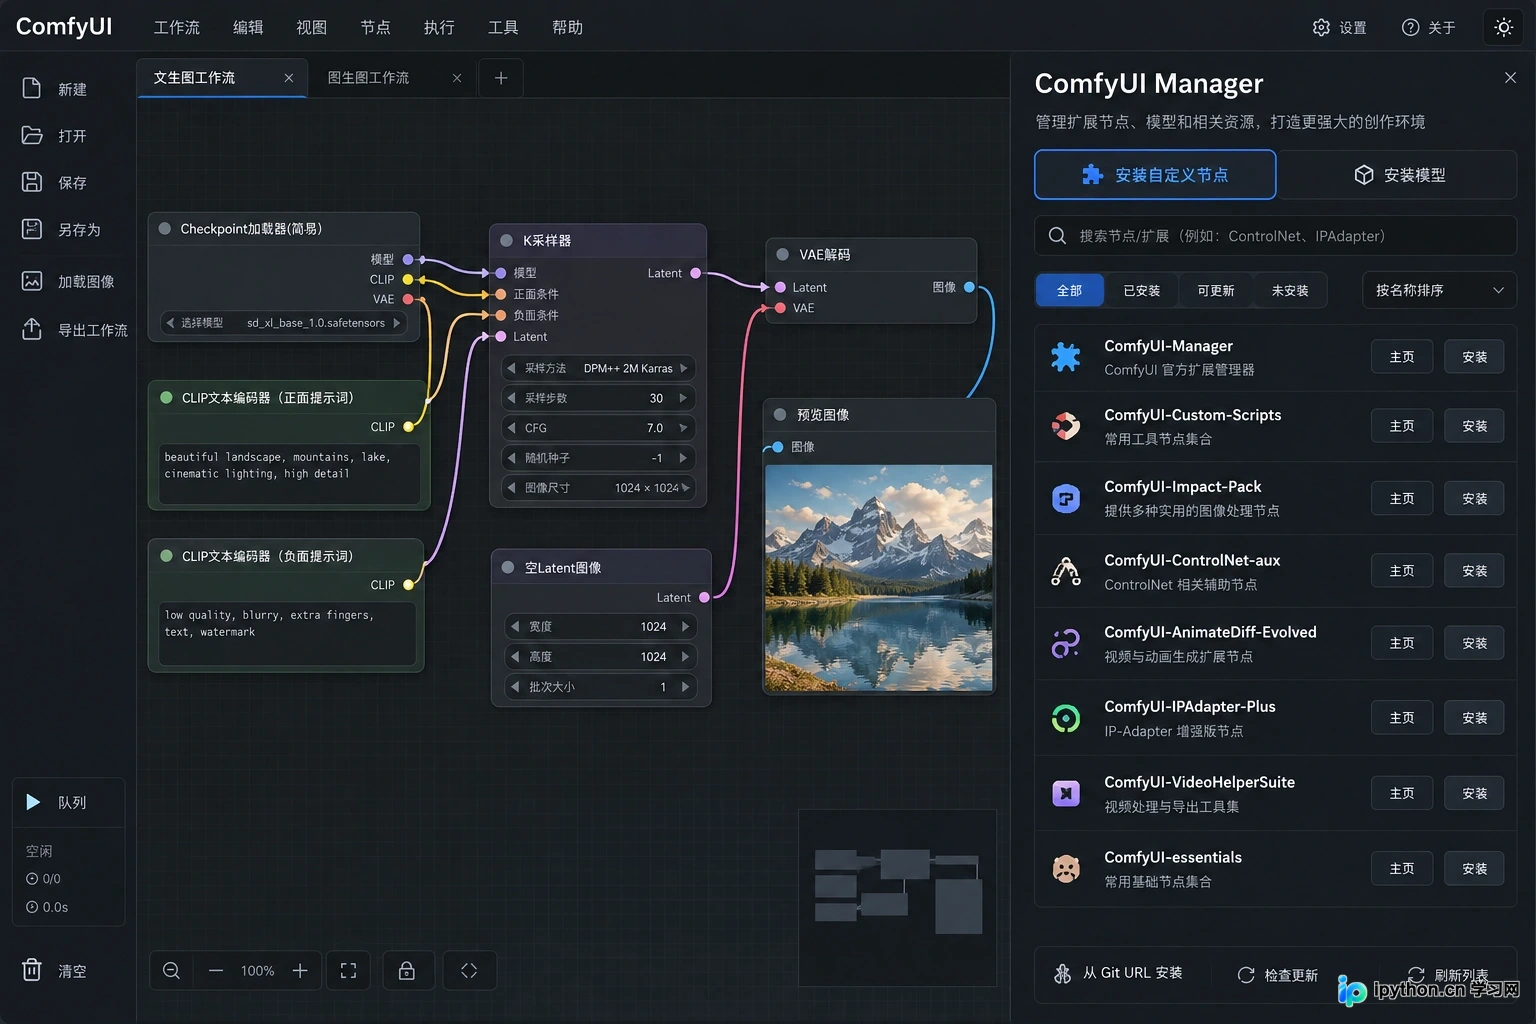Open the 按名称排序 sort dropdown
1536x1024 pixels.
(1439, 290)
